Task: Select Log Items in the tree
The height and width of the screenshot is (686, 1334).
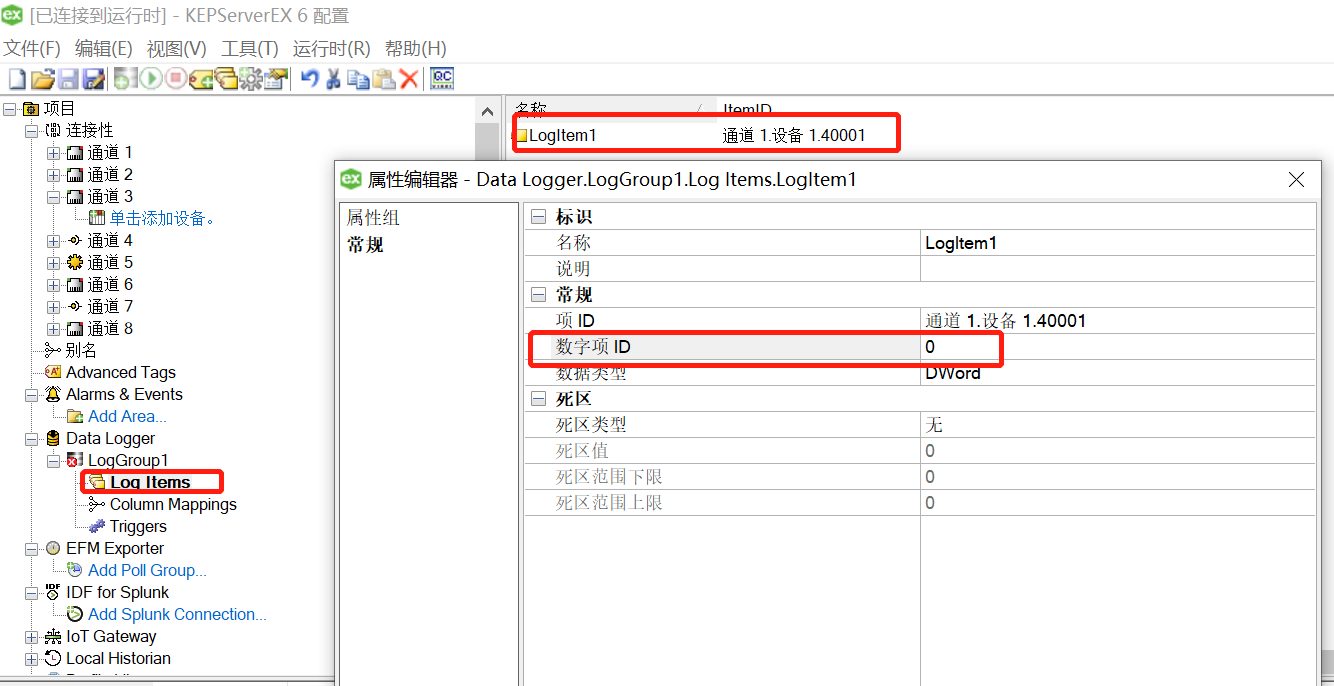Action: (x=150, y=482)
